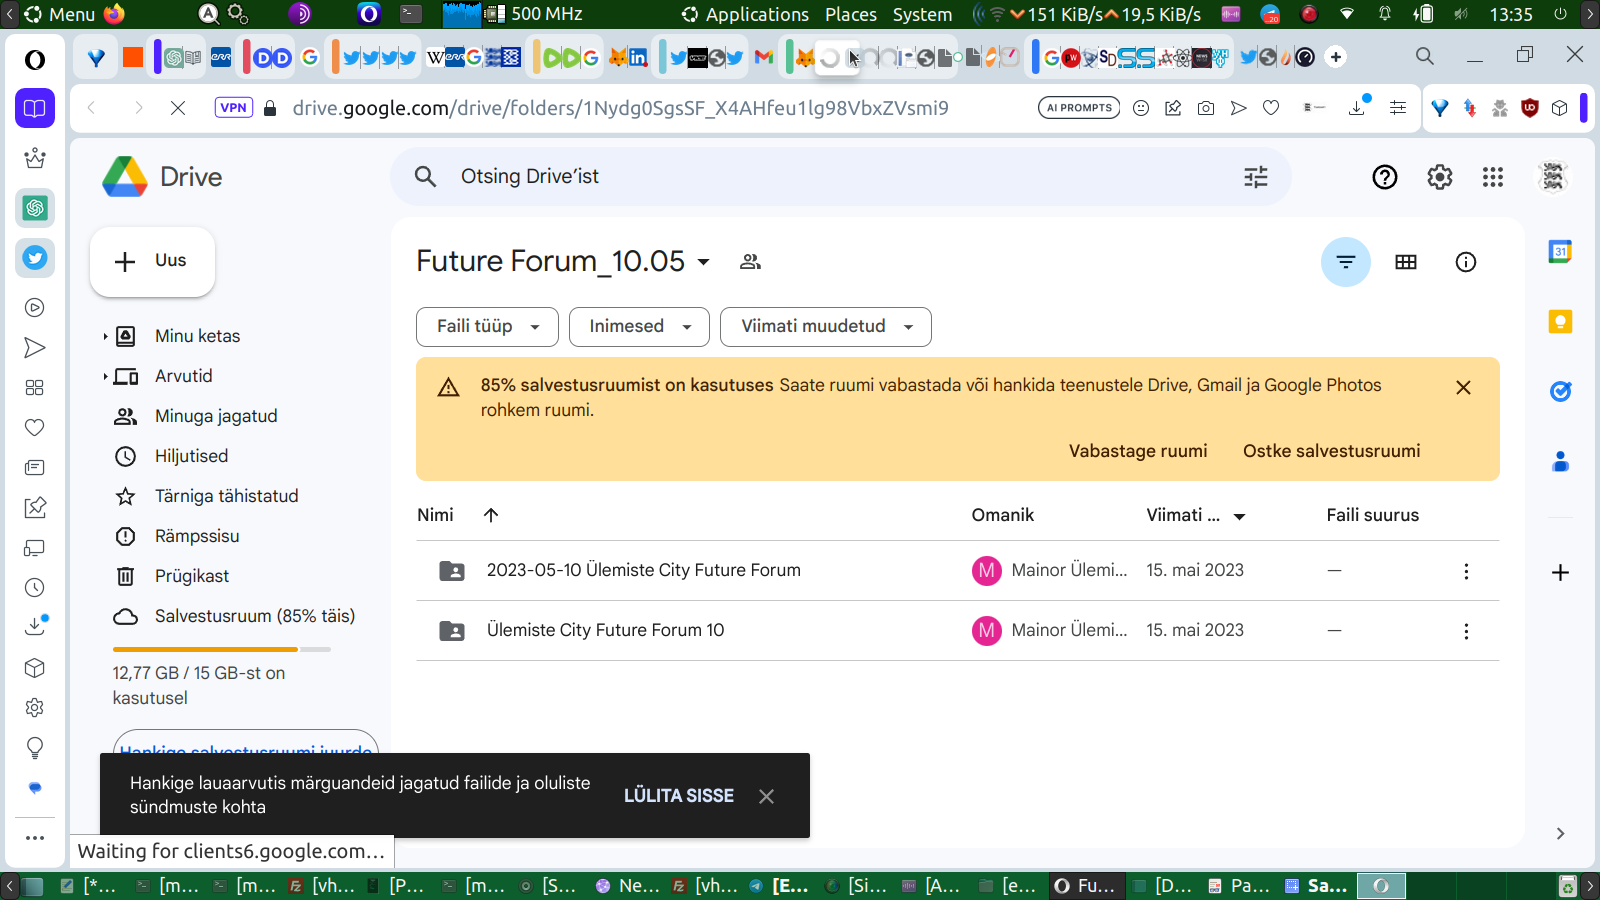Screen dimensions: 1600x900
Task: Open the Viimati muudetud filter dropdown
Action: pos(826,327)
